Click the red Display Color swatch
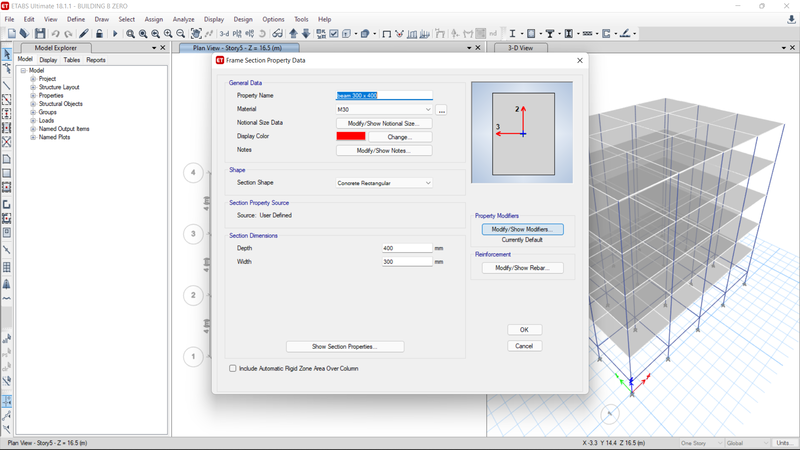This screenshot has width=800, height=450. (351, 136)
